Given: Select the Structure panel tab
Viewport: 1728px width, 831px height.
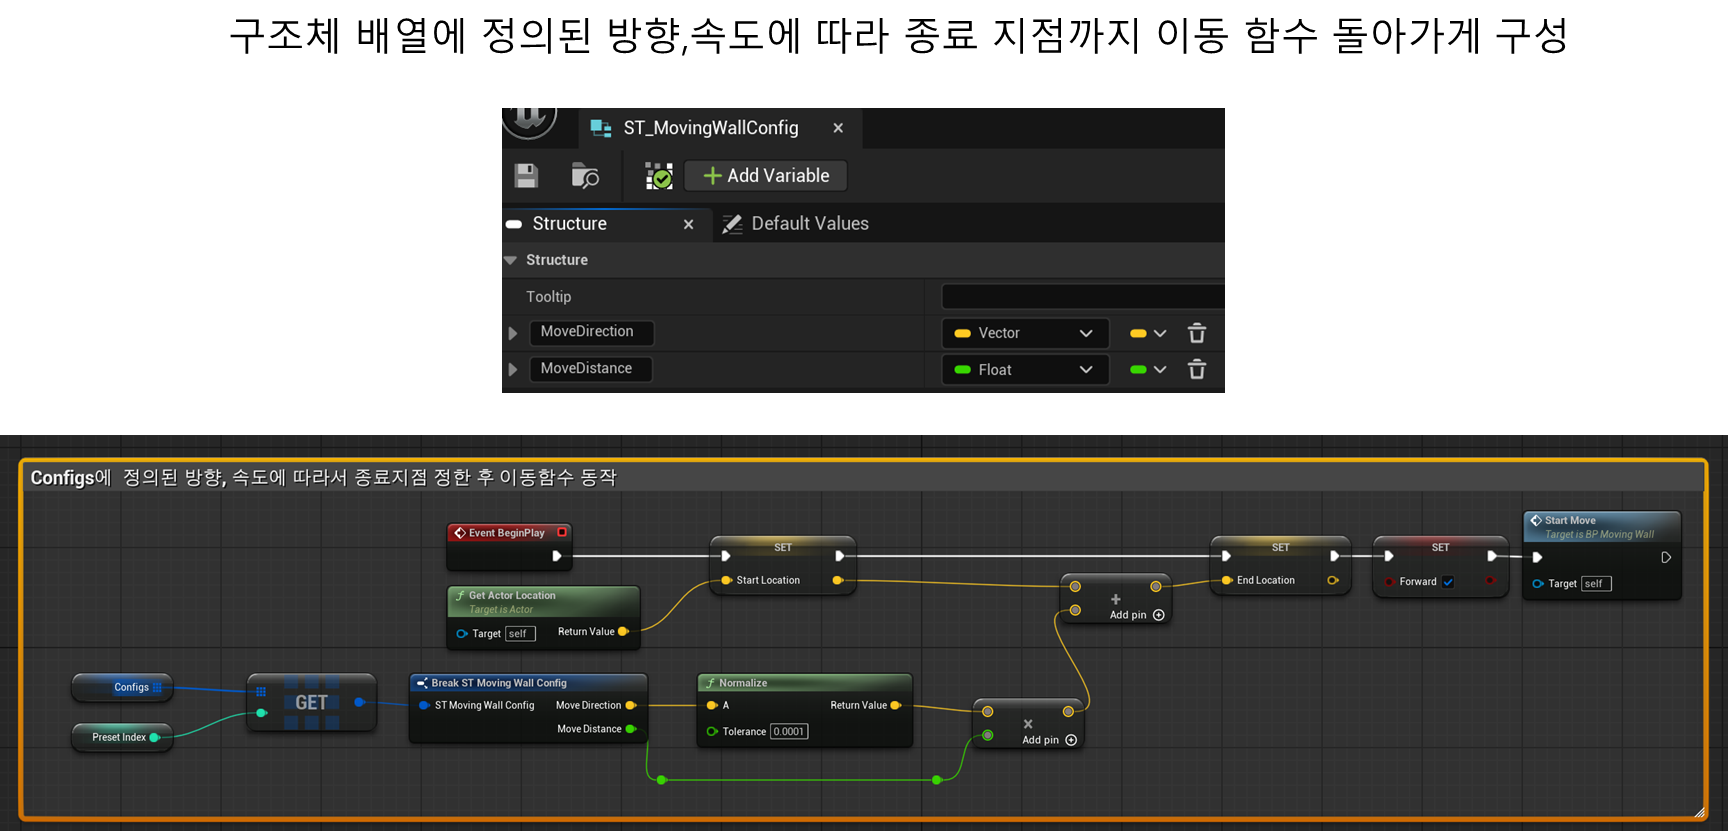Looking at the screenshot, I should point(607,224).
